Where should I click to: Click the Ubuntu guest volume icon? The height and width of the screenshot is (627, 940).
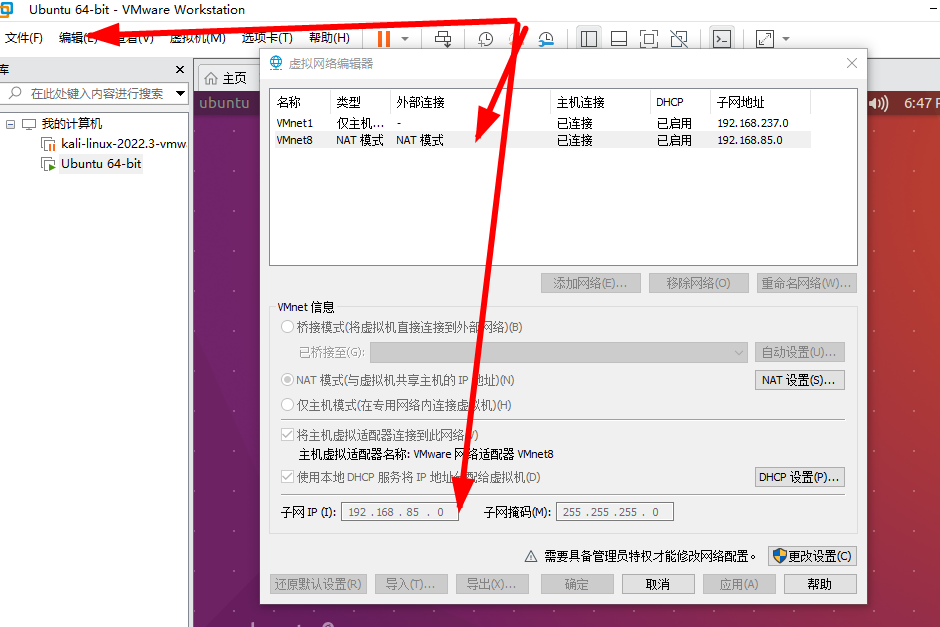coord(877,105)
